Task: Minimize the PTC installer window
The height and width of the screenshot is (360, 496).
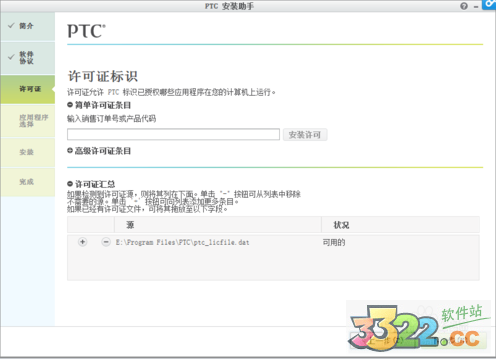Action: pyautogui.click(x=476, y=7)
